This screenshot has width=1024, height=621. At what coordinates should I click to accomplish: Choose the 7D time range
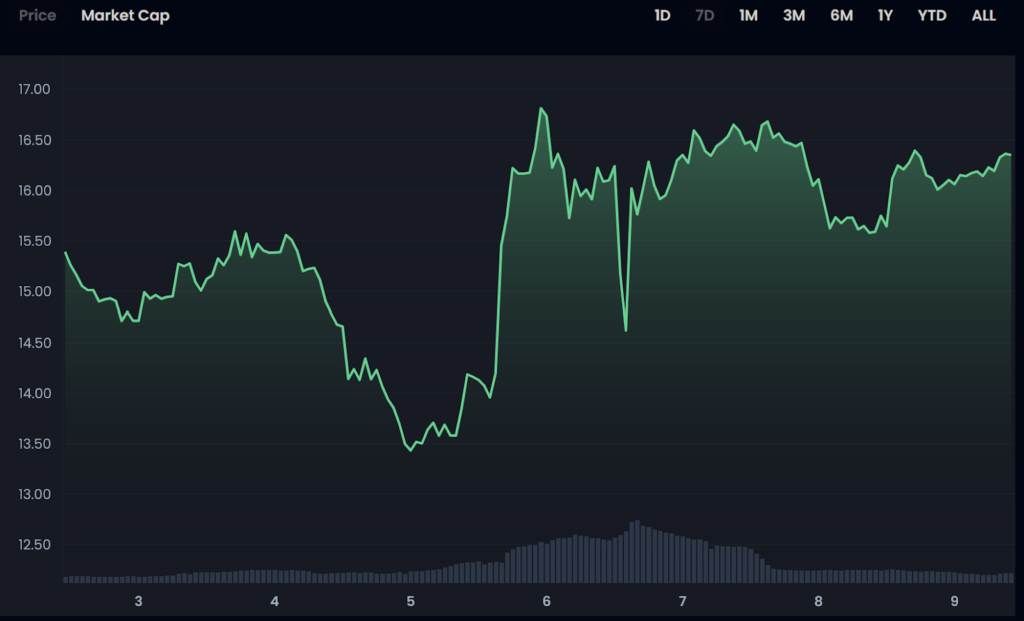[704, 16]
